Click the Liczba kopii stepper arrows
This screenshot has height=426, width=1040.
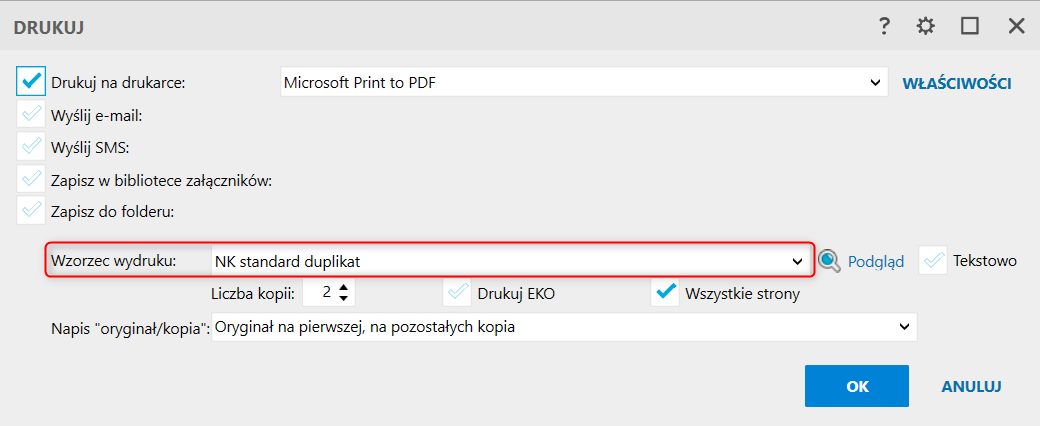[345, 293]
